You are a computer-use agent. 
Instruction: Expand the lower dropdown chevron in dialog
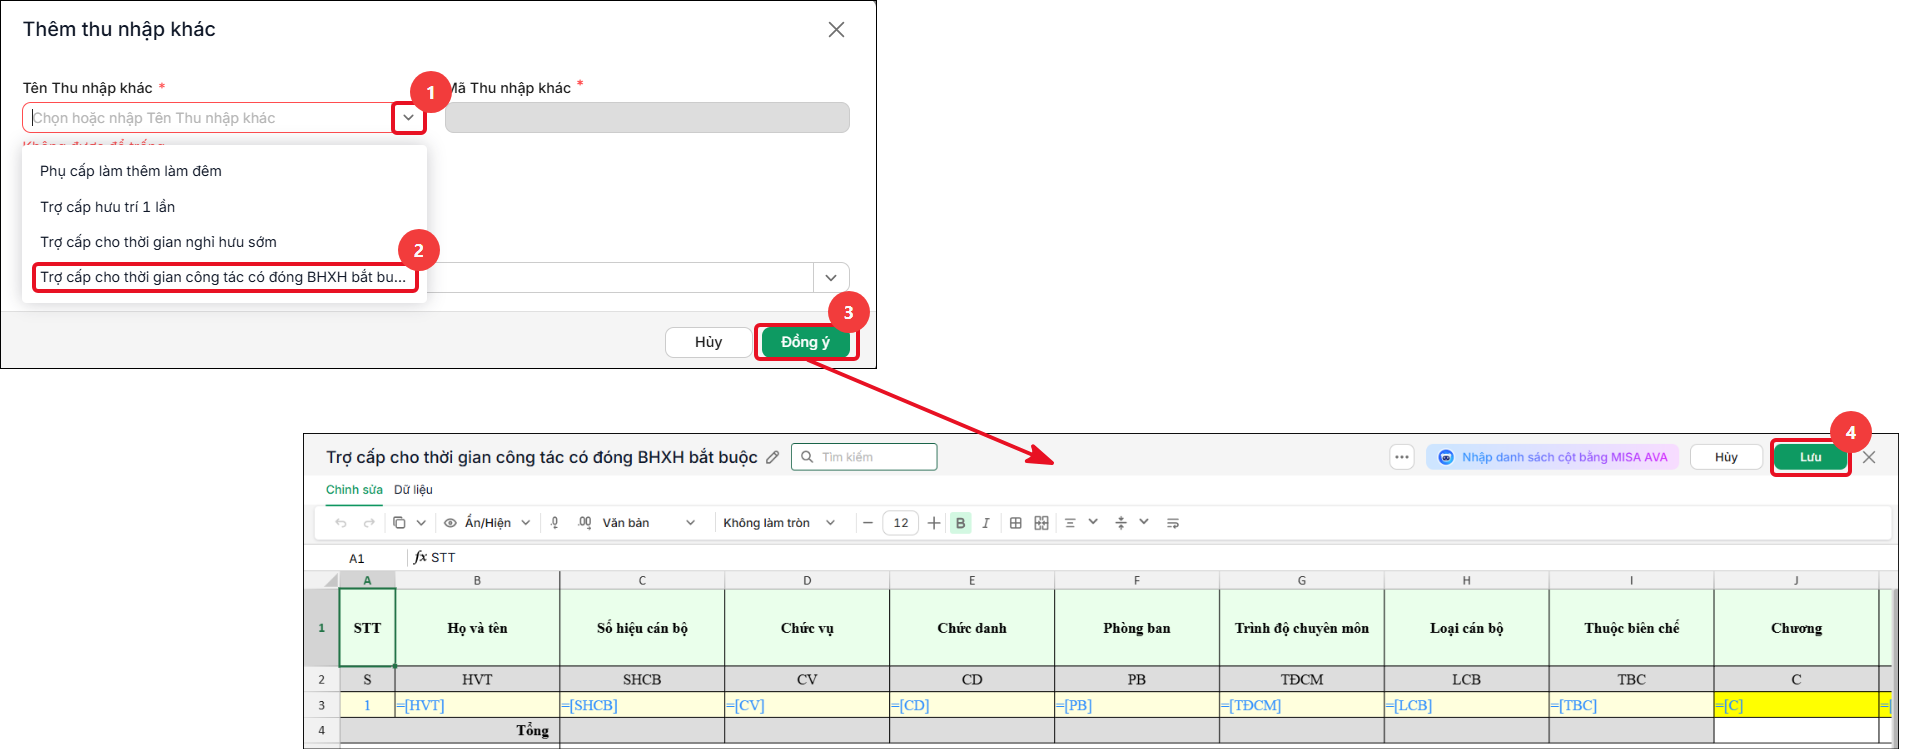click(831, 277)
